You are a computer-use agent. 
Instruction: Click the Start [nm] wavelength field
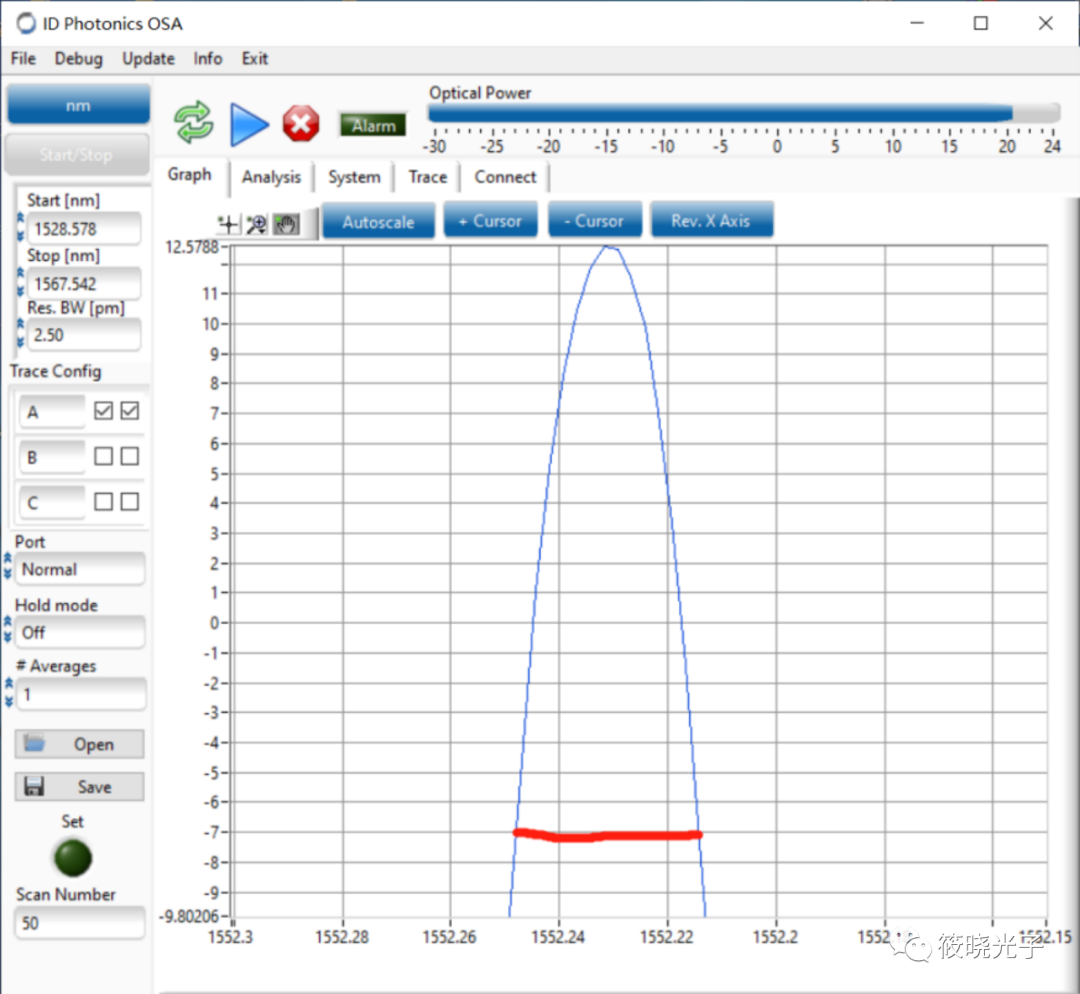(82, 228)
